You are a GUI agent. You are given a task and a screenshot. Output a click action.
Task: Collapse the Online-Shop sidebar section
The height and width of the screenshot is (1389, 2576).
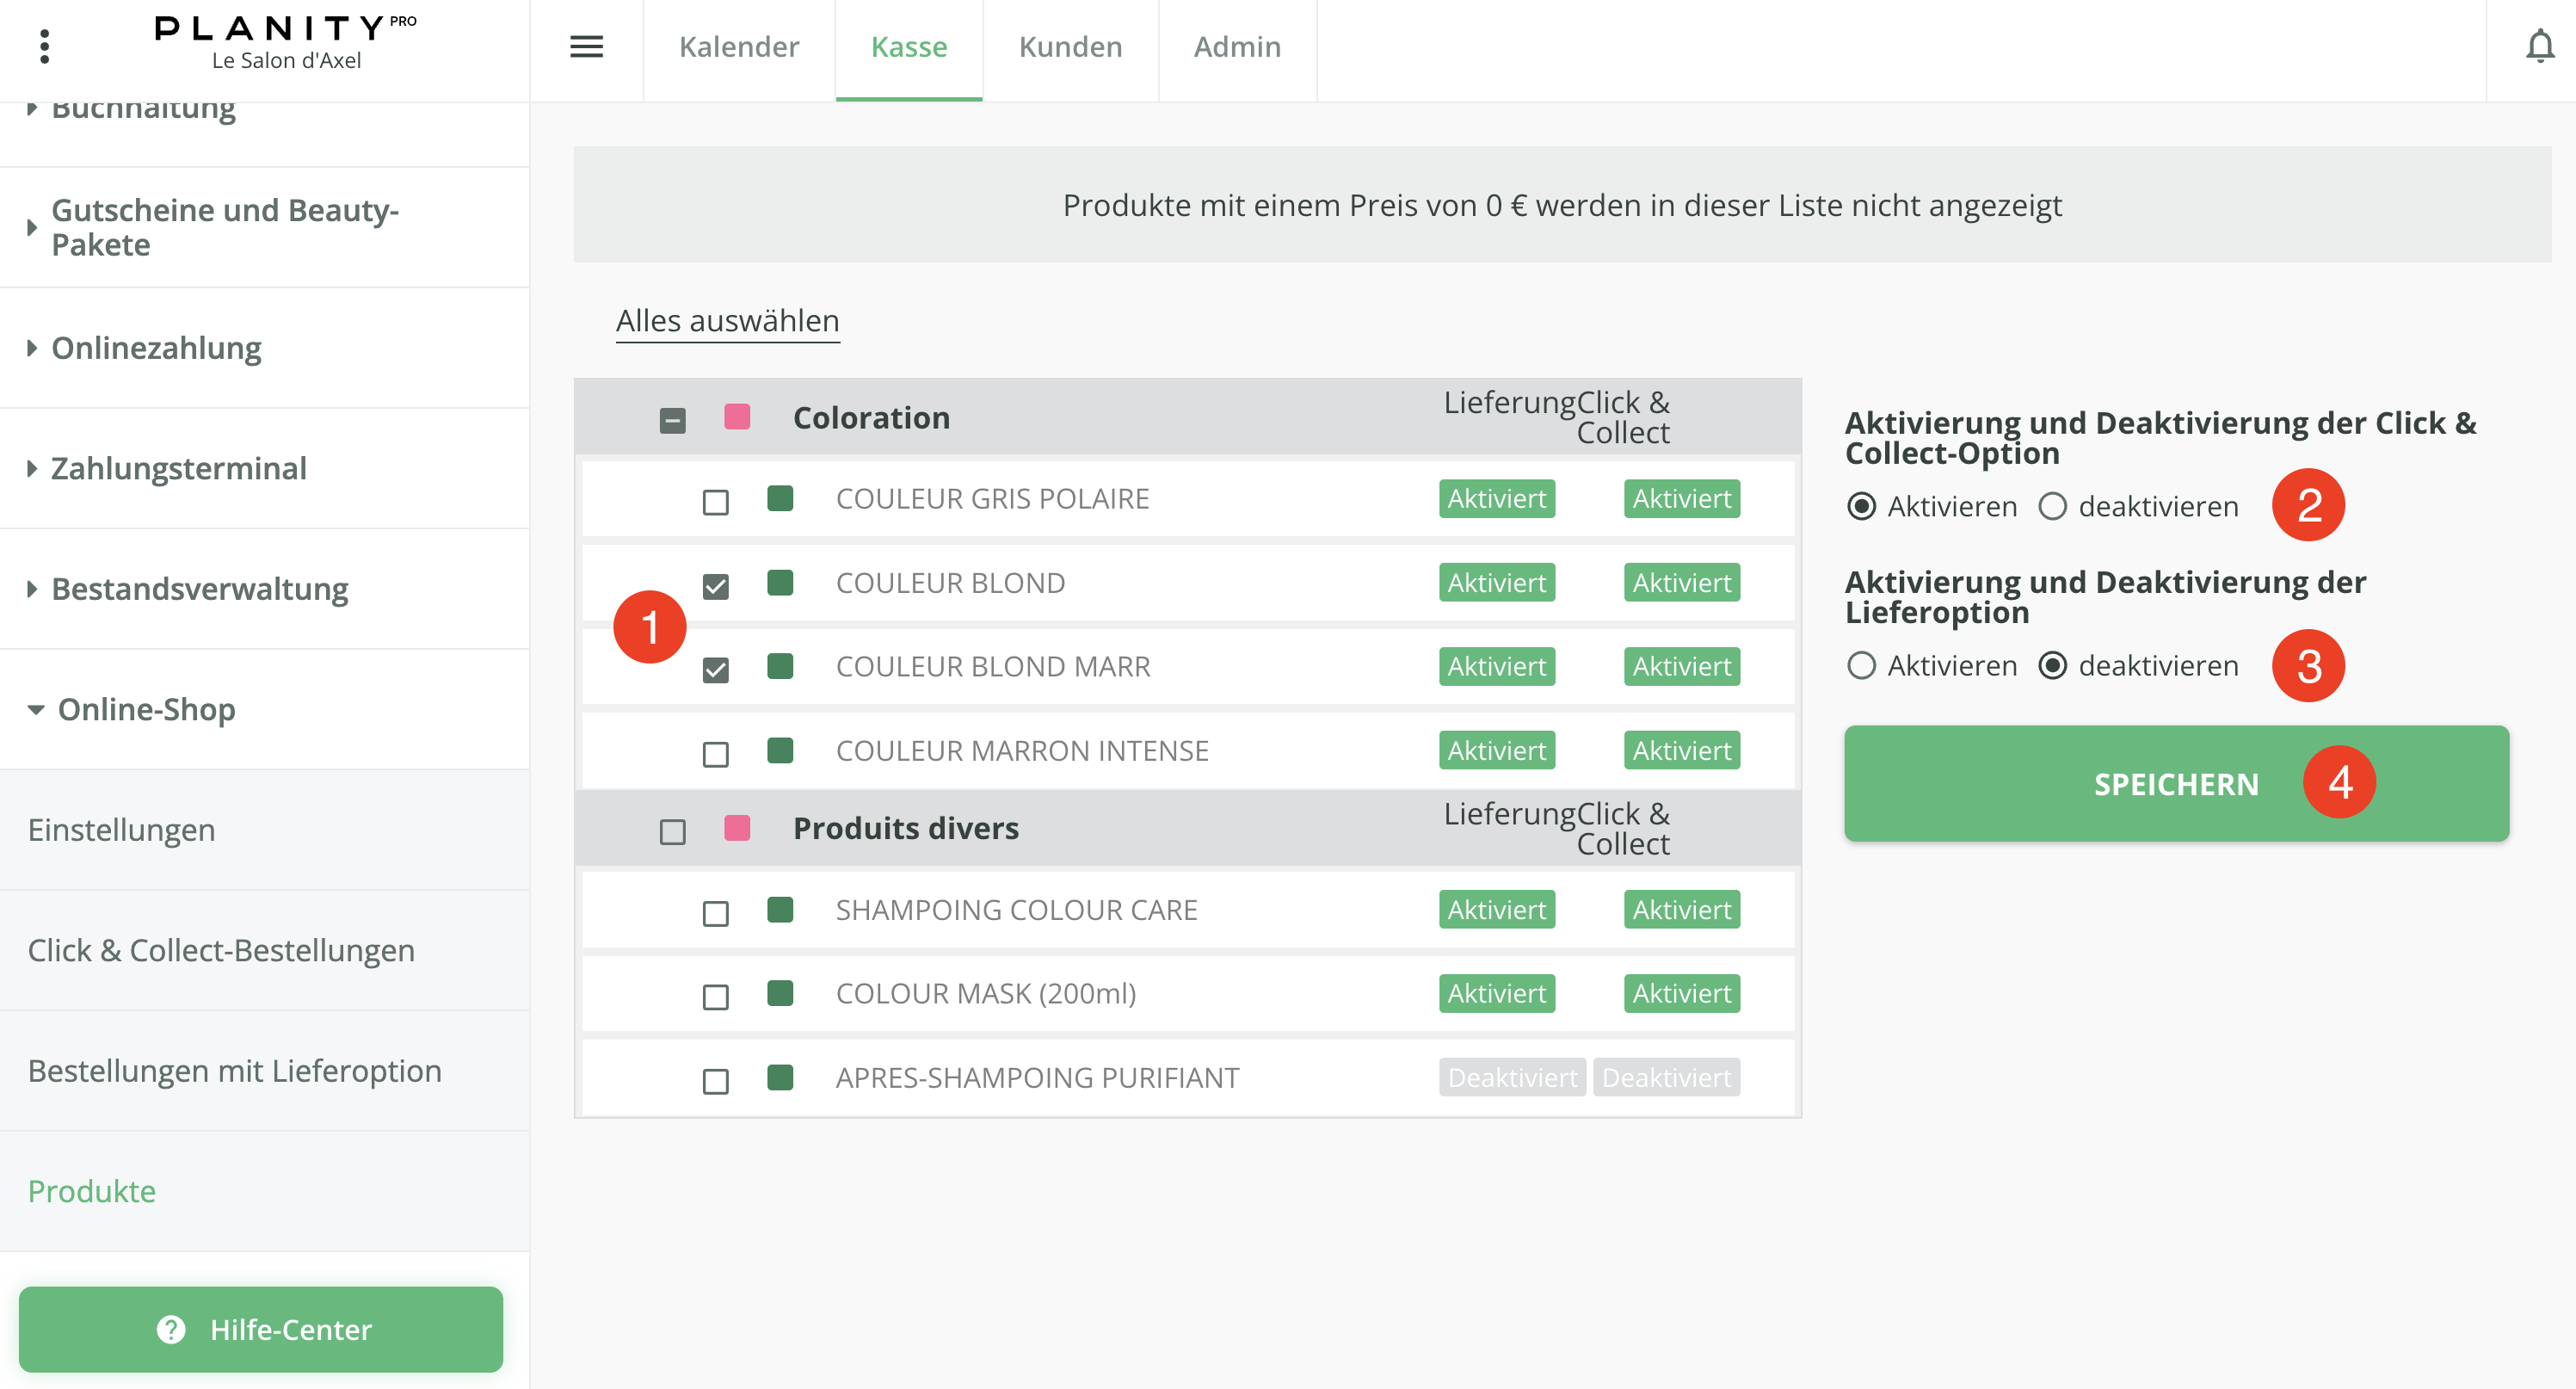pyautogui.click(x=145, y=709)
